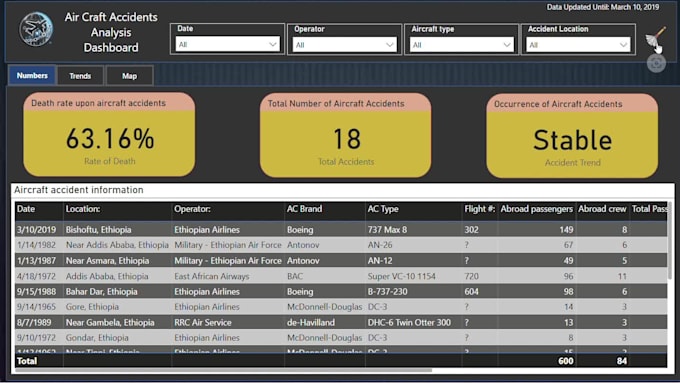Click the Abroad crew column header
Viewport: 680px width, 383px height.
602,209
